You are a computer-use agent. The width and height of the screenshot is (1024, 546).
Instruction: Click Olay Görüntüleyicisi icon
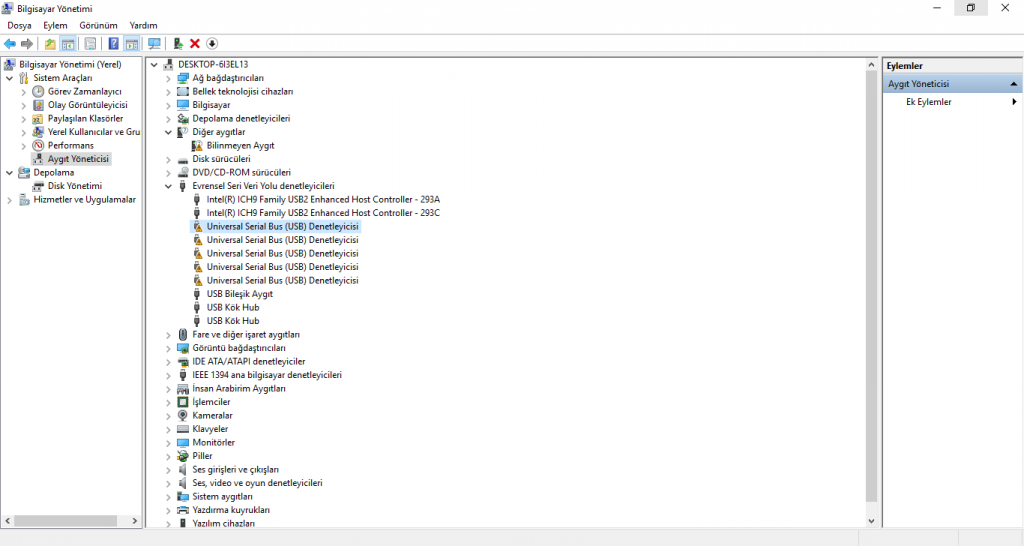pos(39,105)
